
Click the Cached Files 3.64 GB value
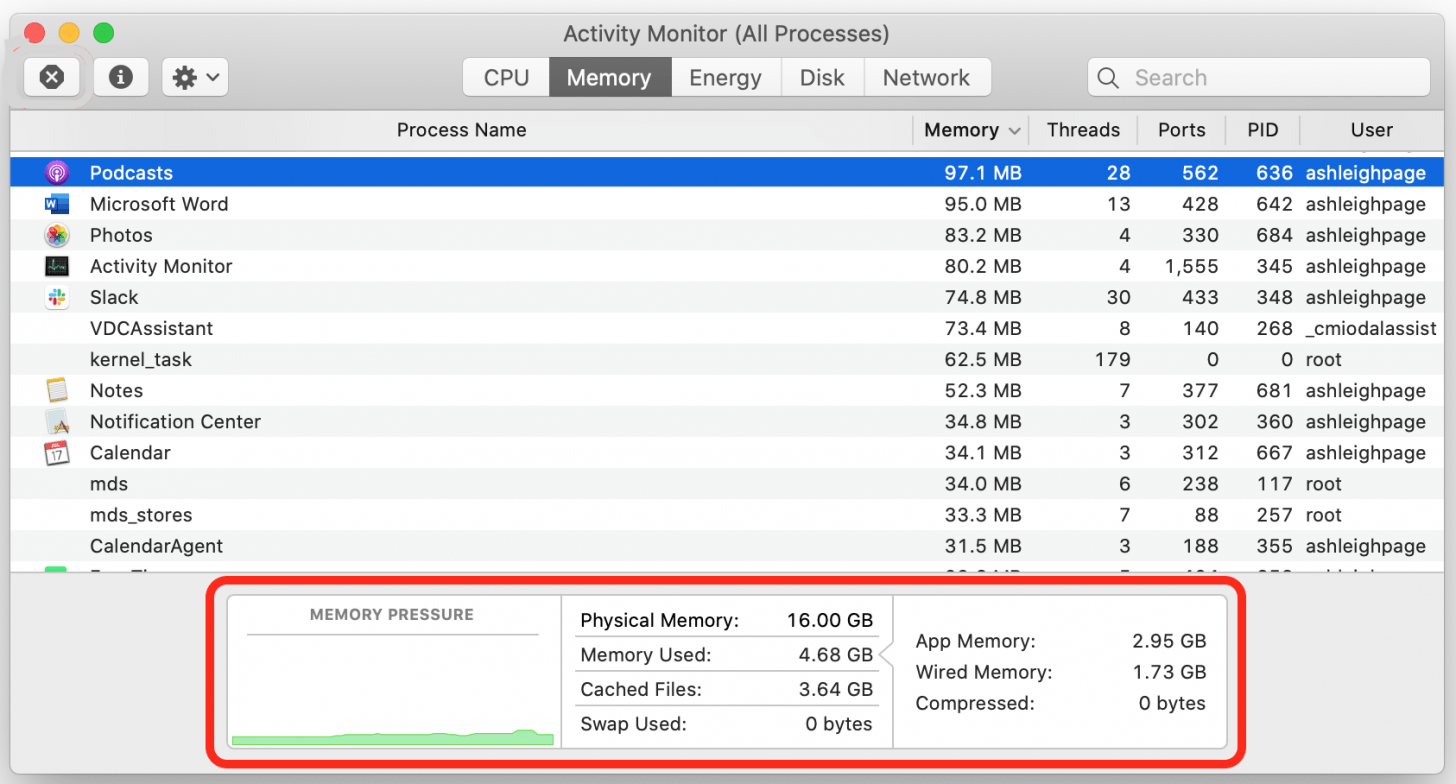[x=835, y=689]
